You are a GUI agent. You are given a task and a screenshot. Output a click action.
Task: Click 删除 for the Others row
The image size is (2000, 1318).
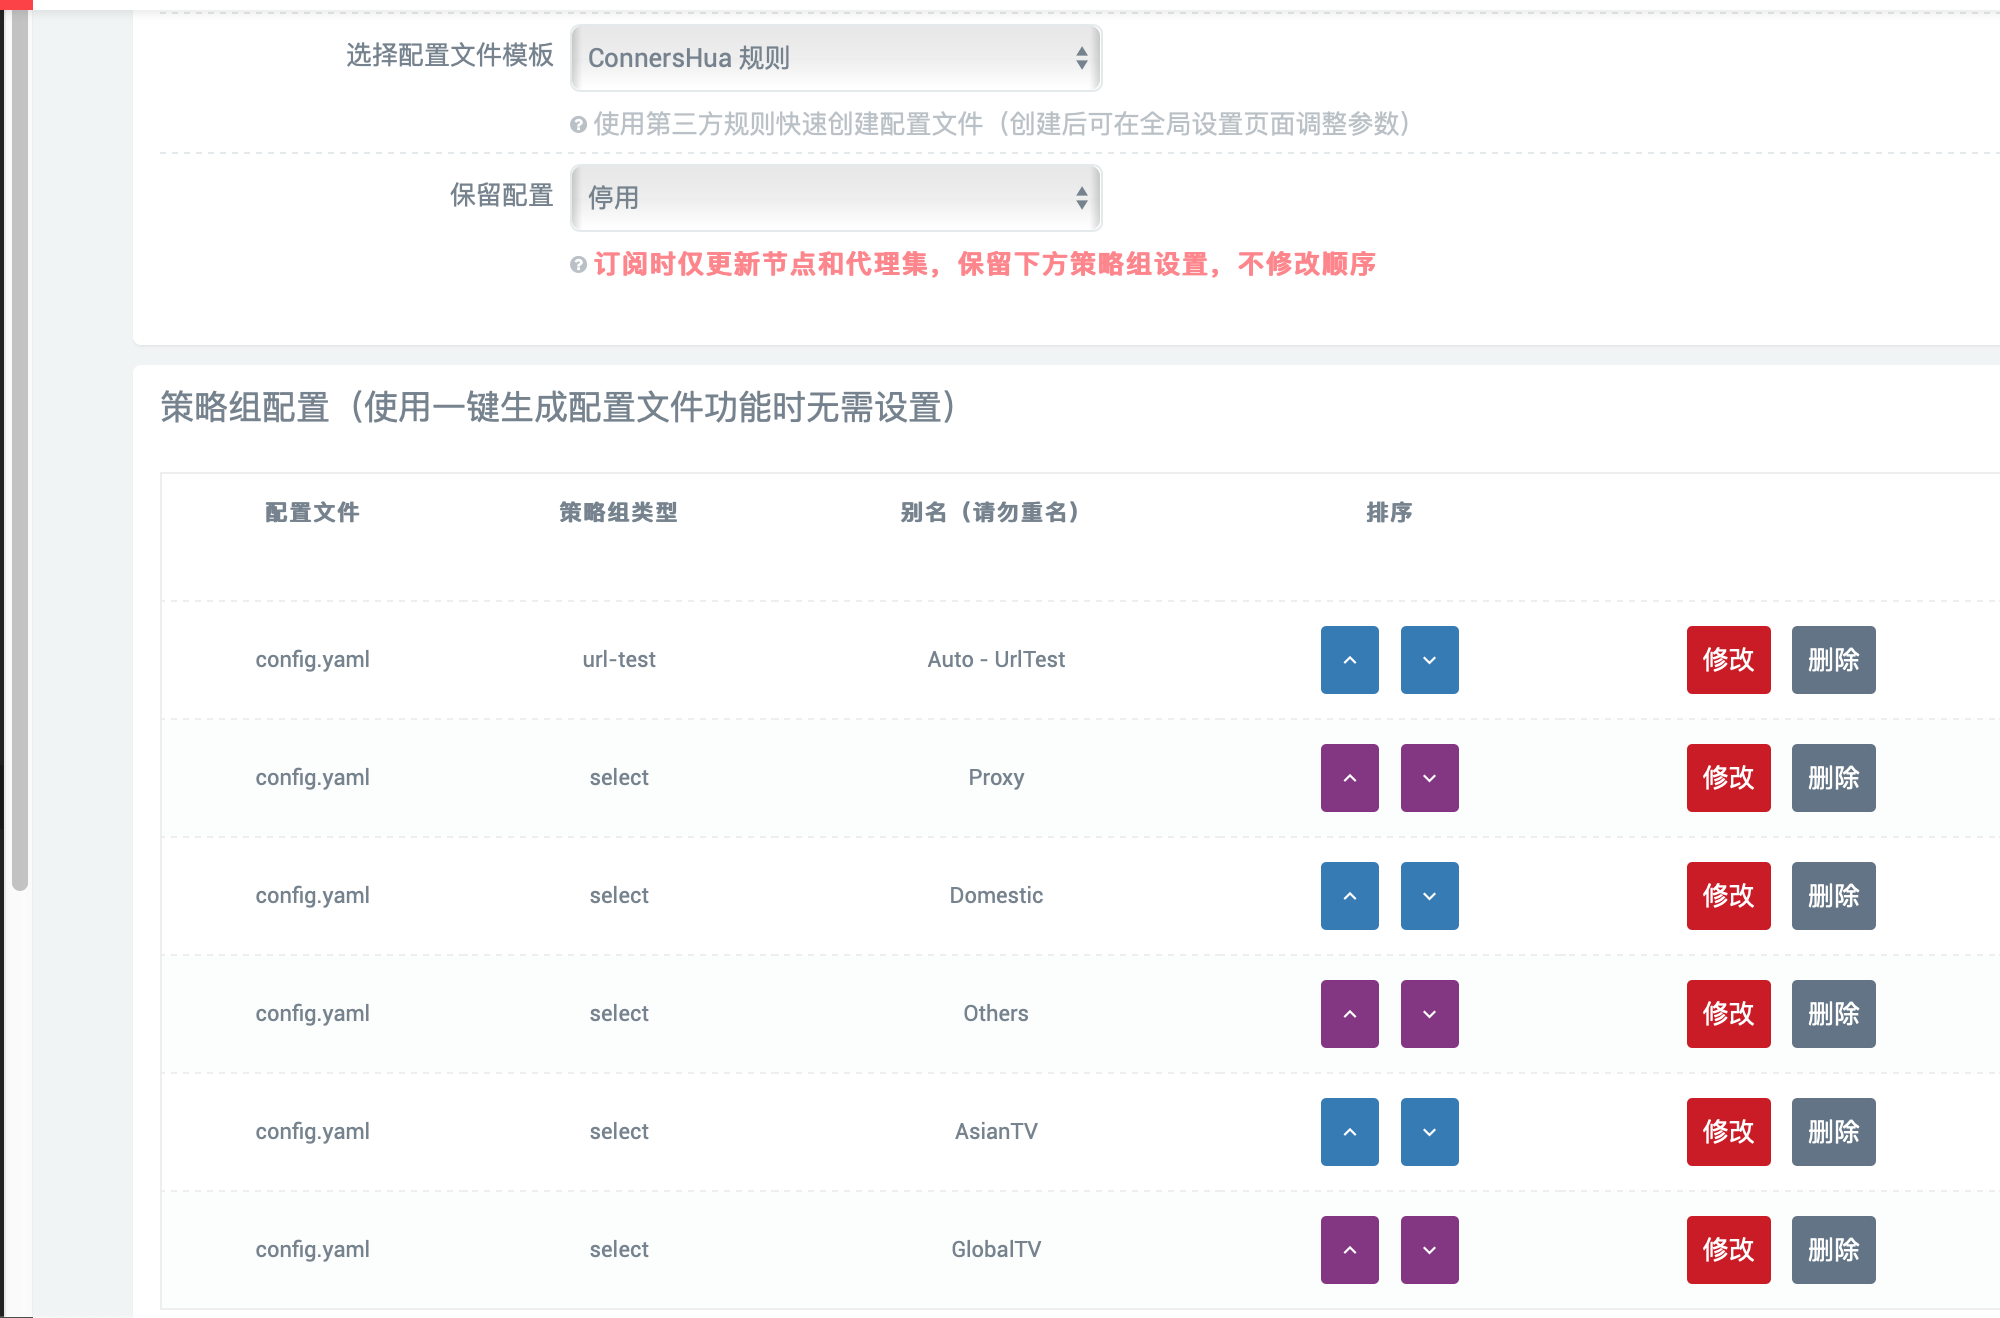pyautogui.click(x=1833, y=1013)
